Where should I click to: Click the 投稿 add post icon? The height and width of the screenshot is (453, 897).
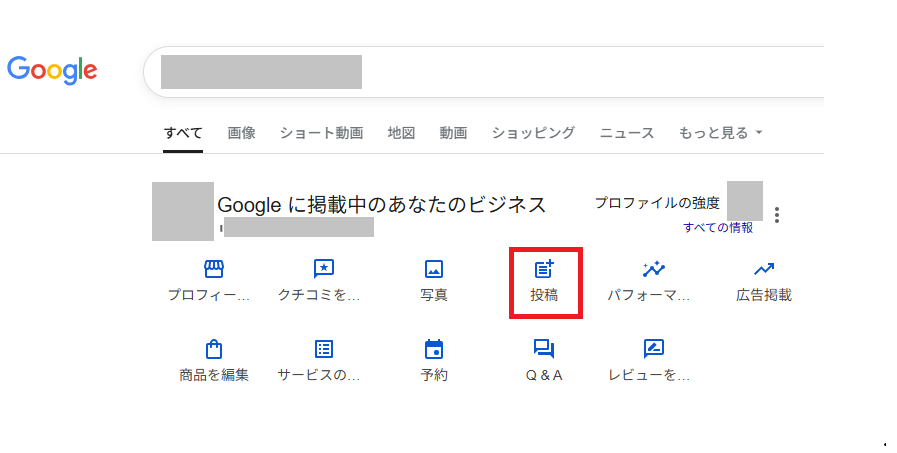tap(544, 269)
